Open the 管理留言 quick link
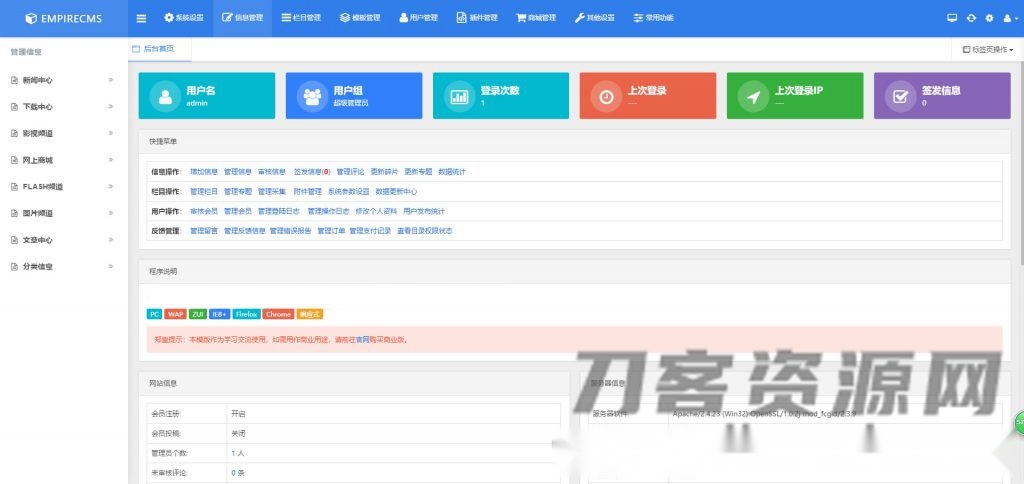Viewport: 1024px width, 484px height. coord(204,231)
